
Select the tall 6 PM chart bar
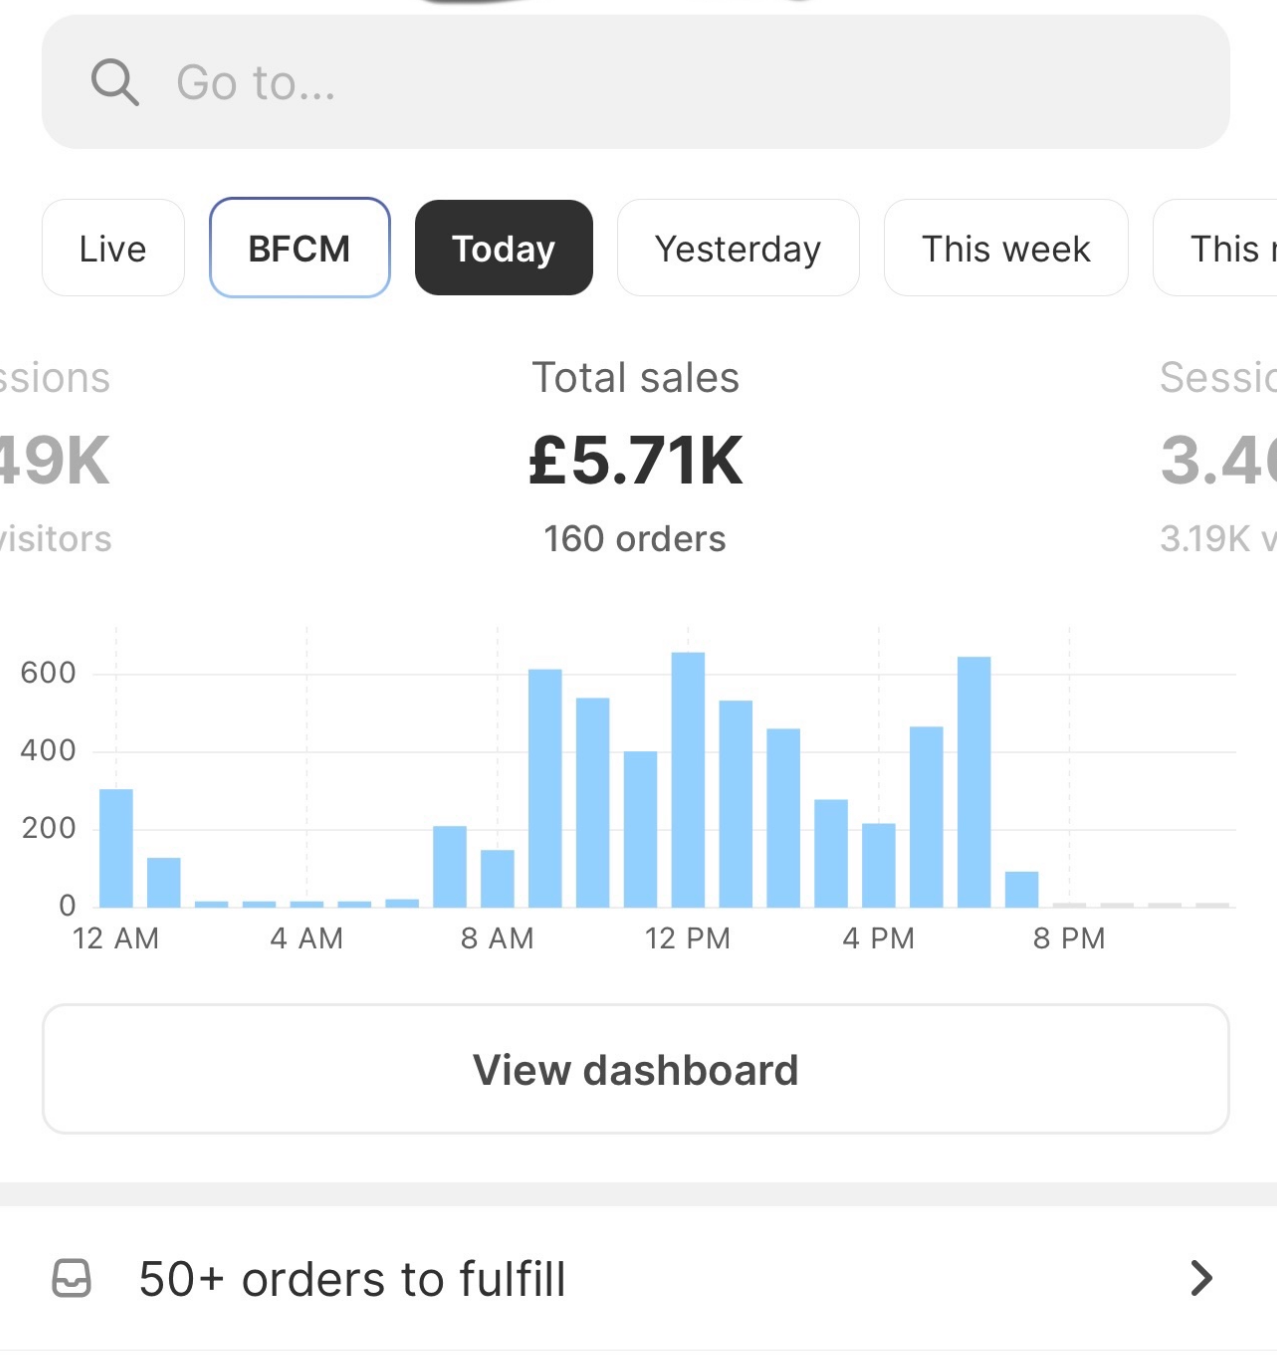point(974,782)
